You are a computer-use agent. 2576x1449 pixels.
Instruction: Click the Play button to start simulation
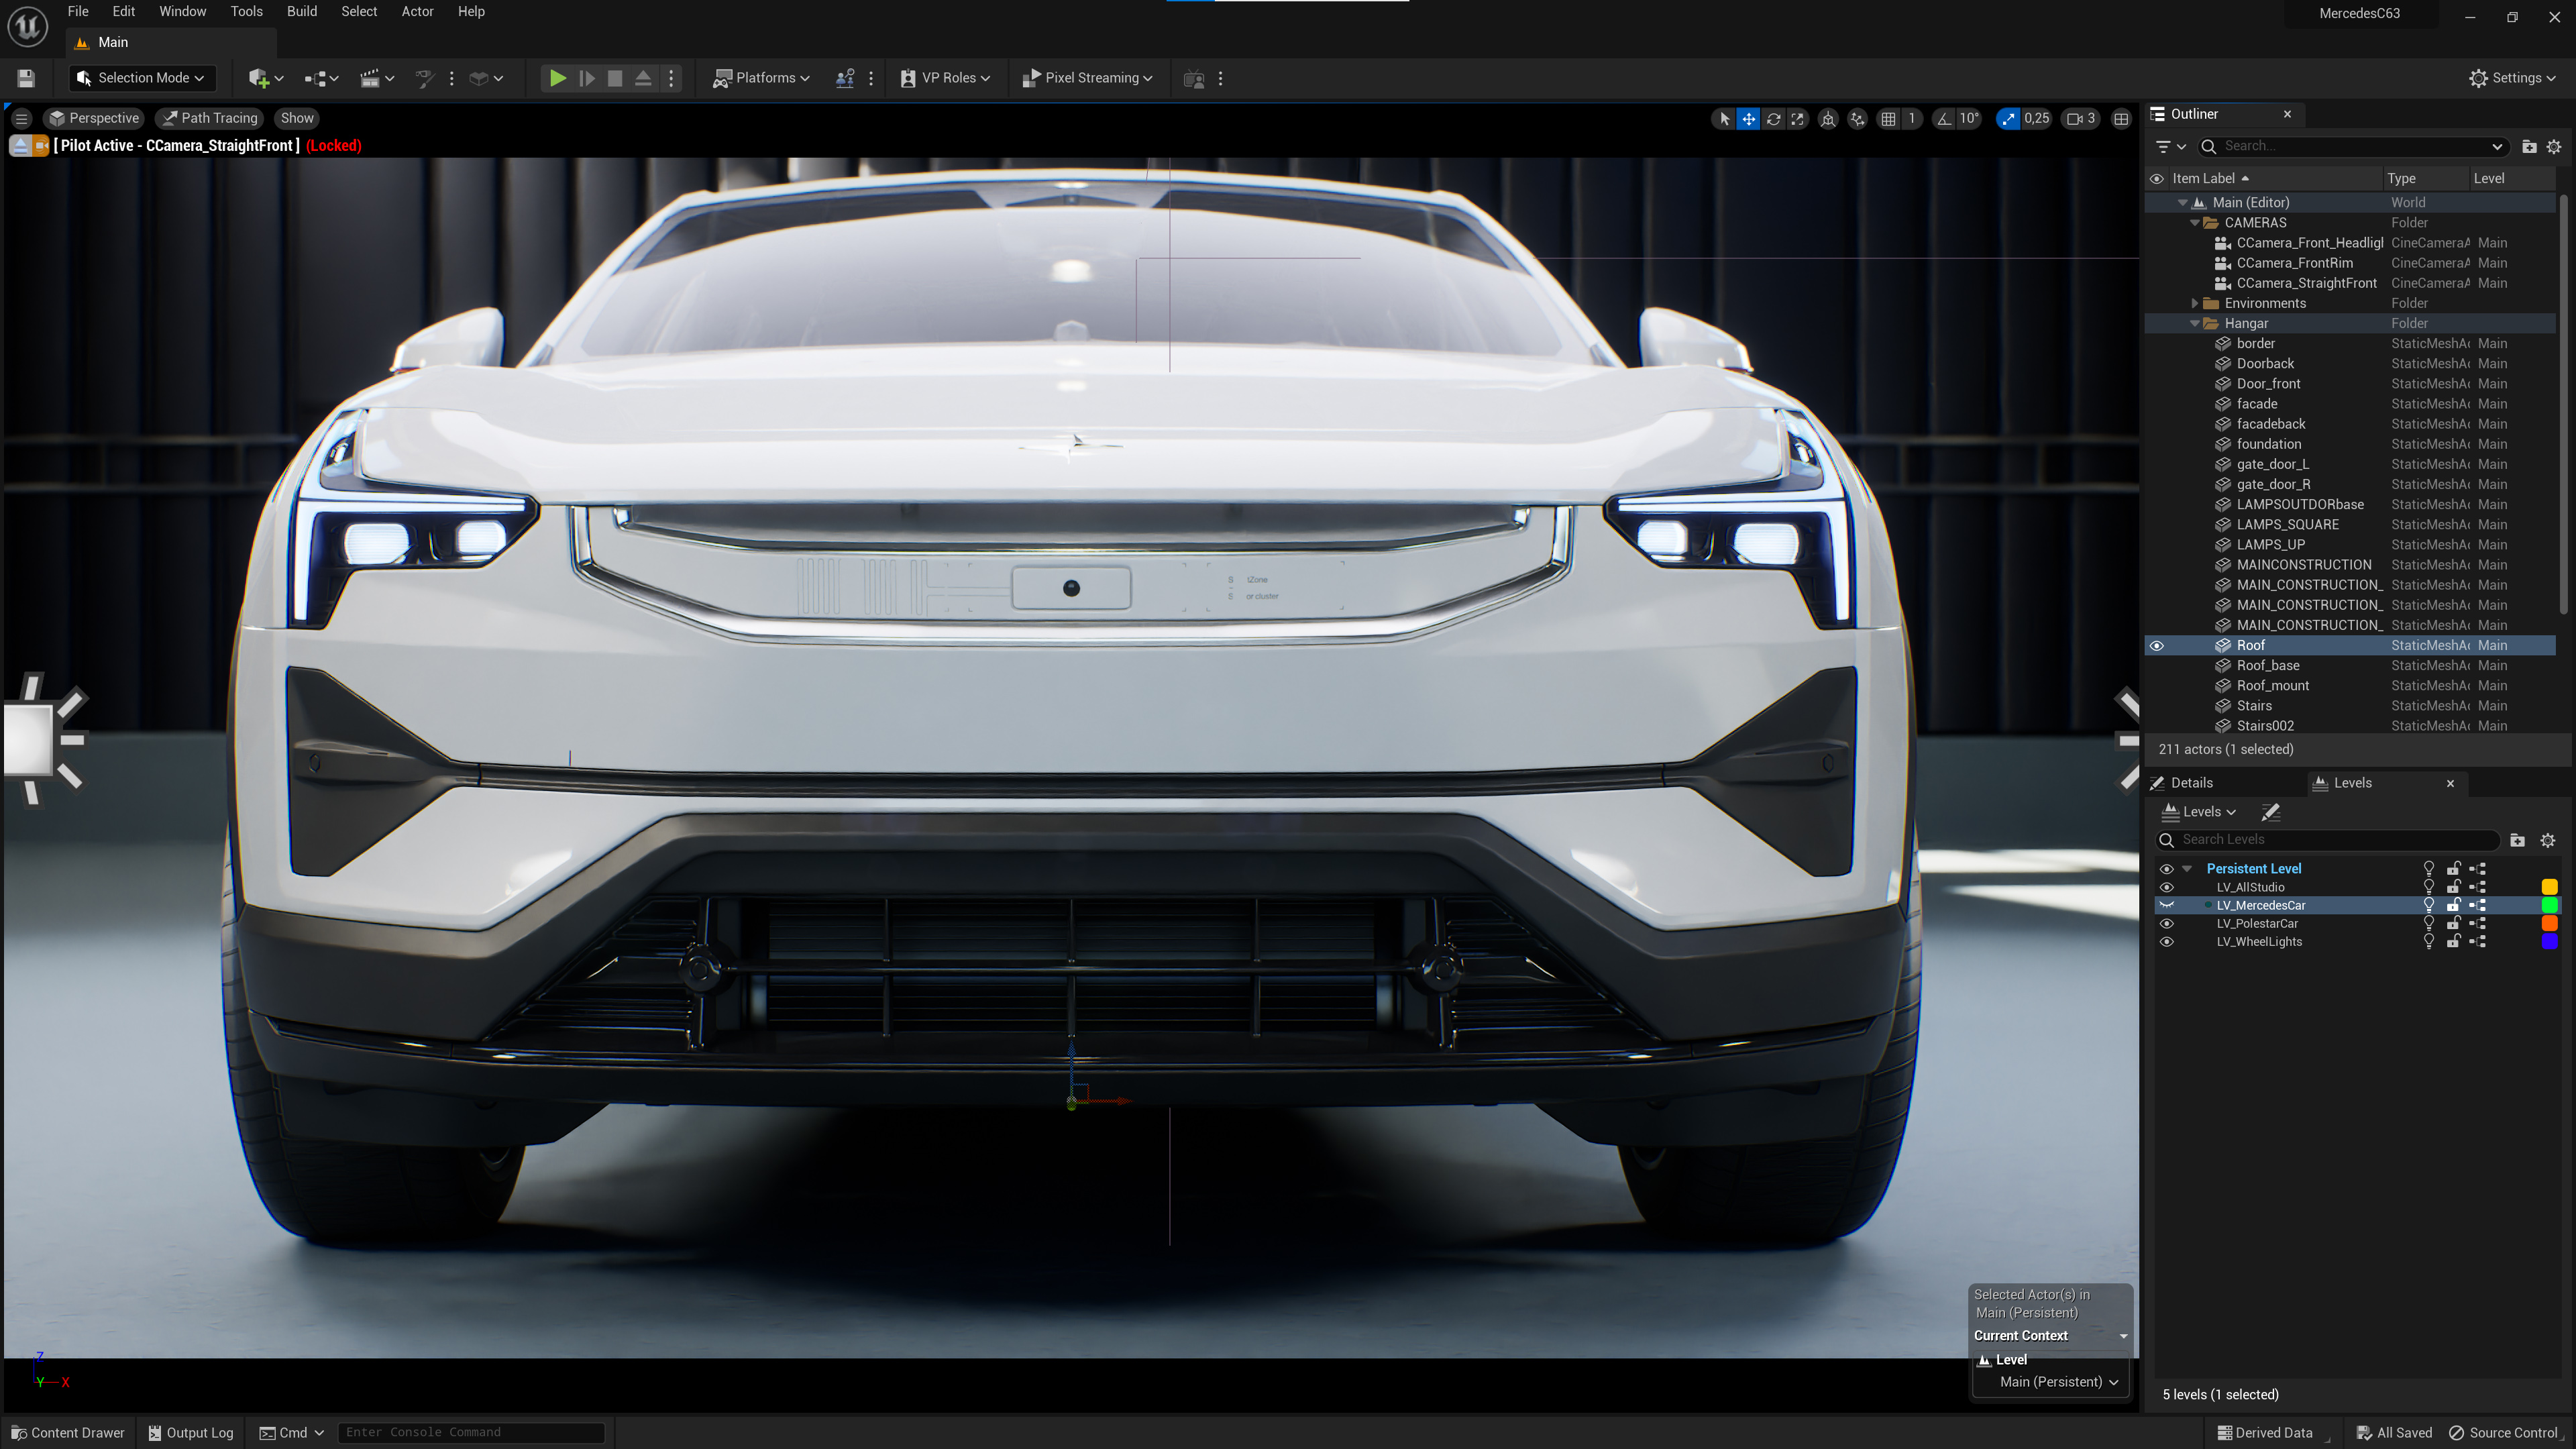pyautogui.click(x=557, y=78)
